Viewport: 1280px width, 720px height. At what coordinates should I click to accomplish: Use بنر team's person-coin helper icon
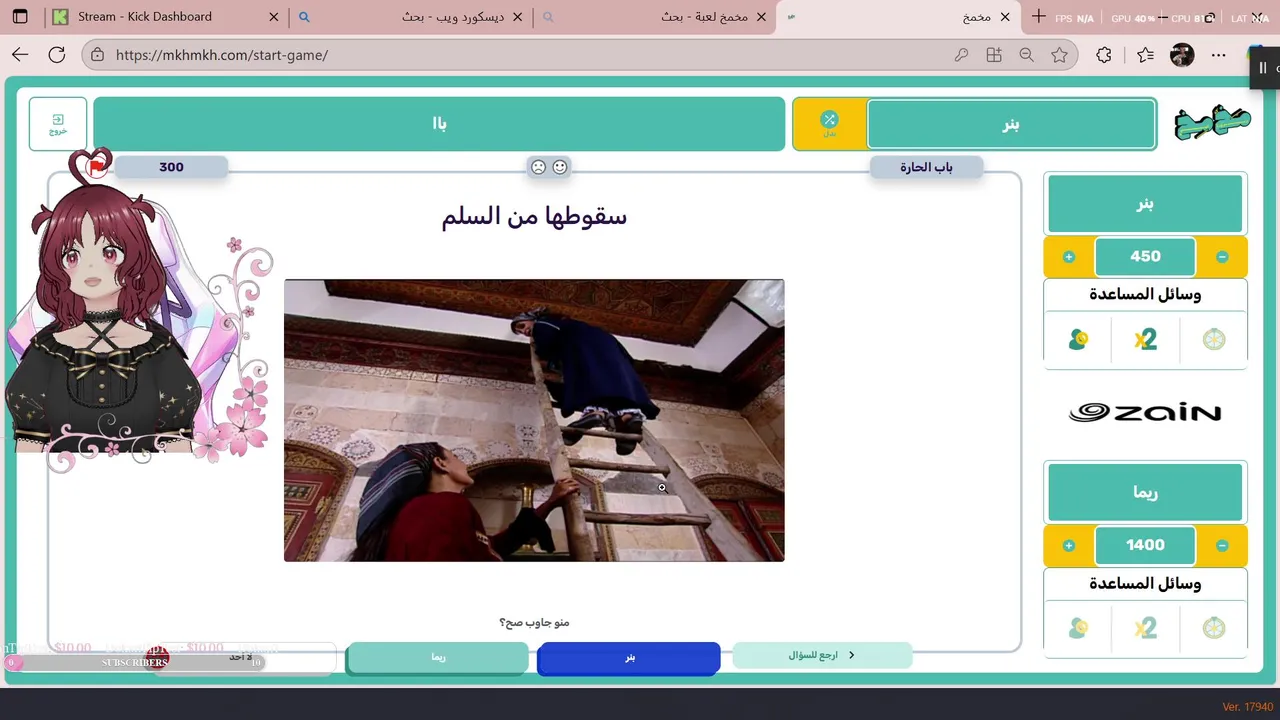click(x=1078, y=340)
